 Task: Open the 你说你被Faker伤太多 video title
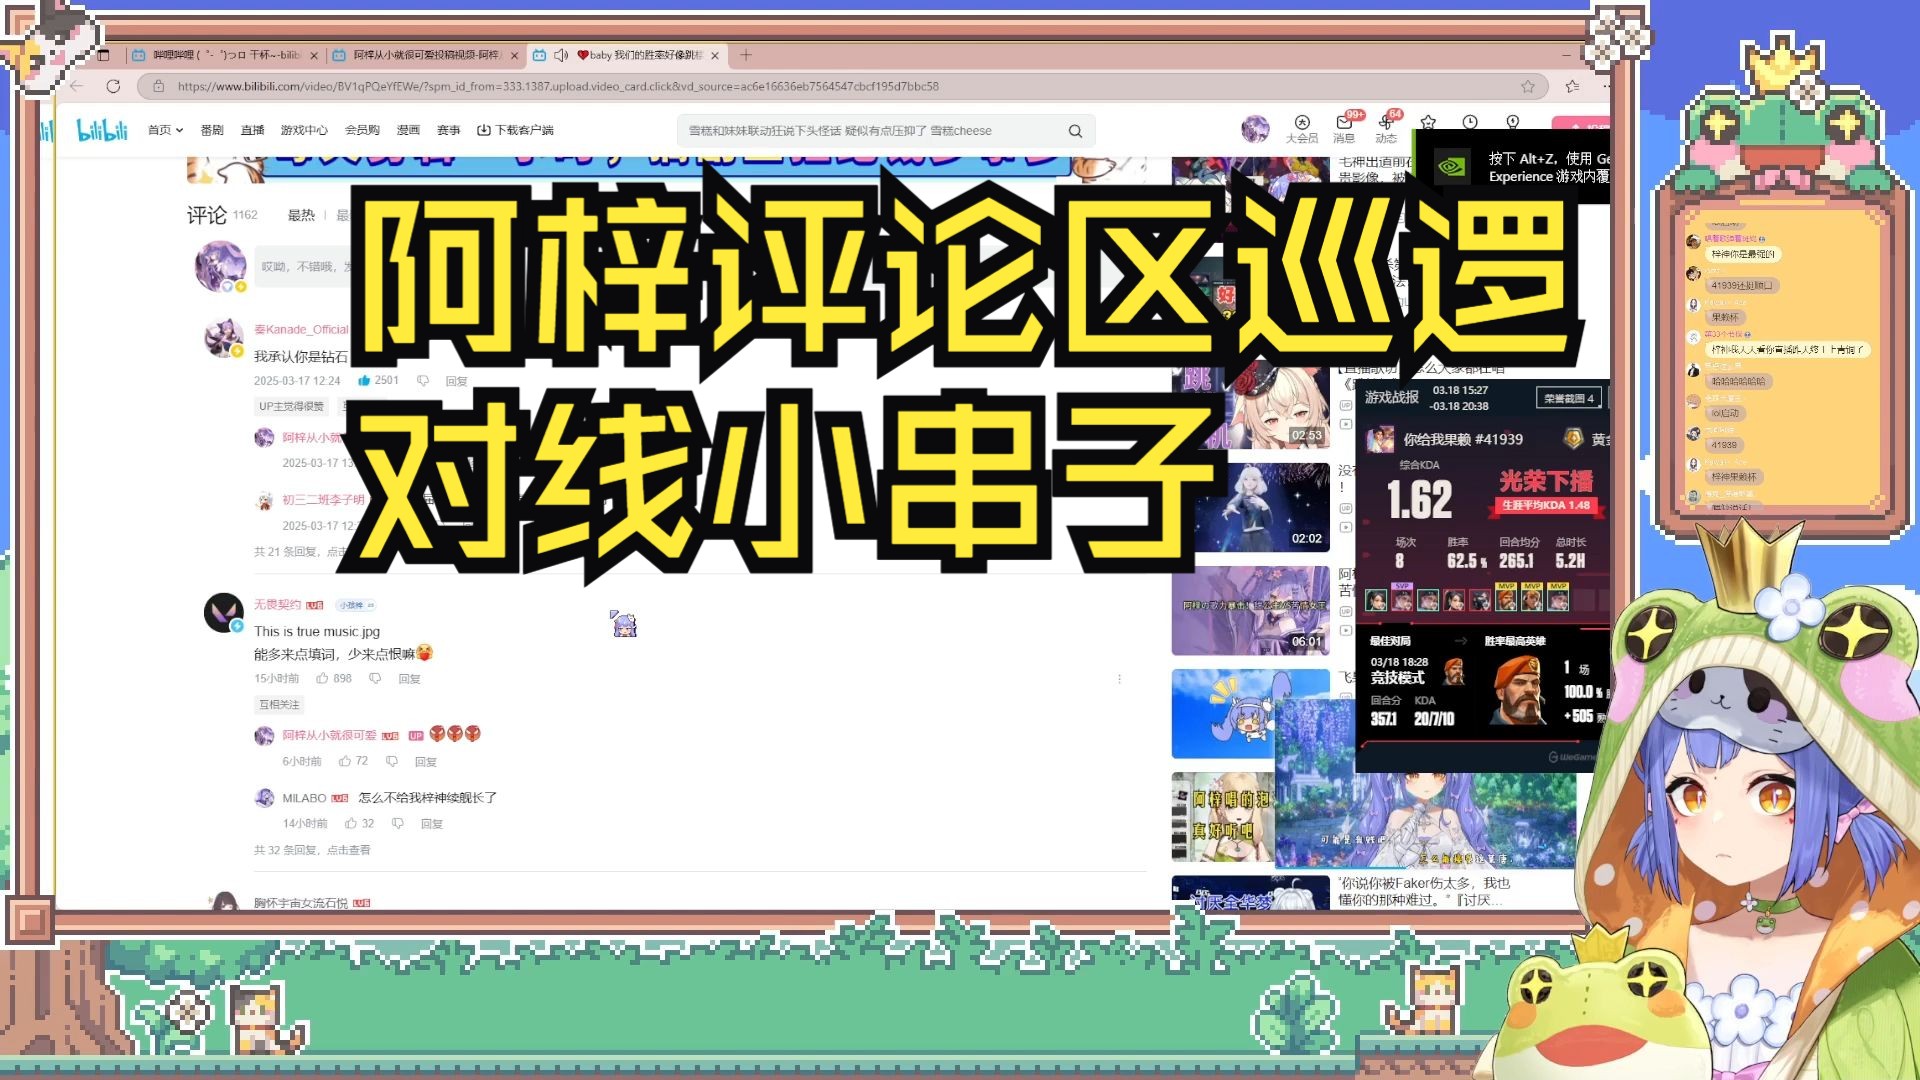(x=1425, y=891)
